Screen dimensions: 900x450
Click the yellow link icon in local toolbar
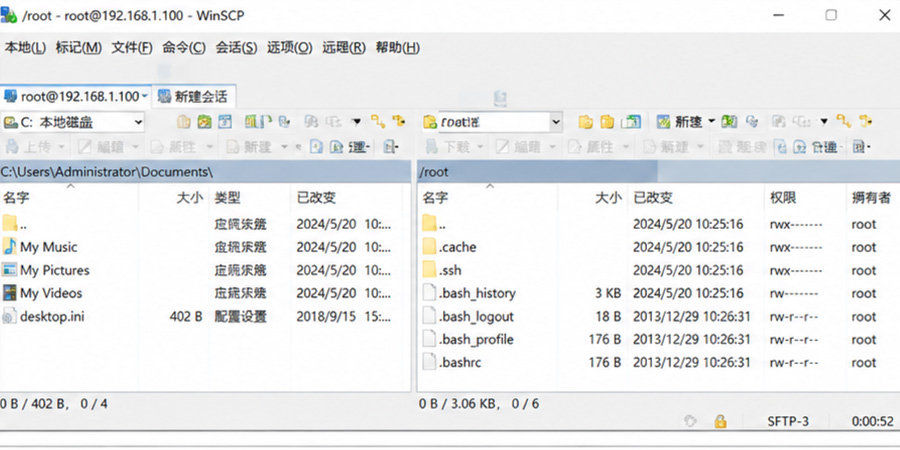[x=378, y=121]
